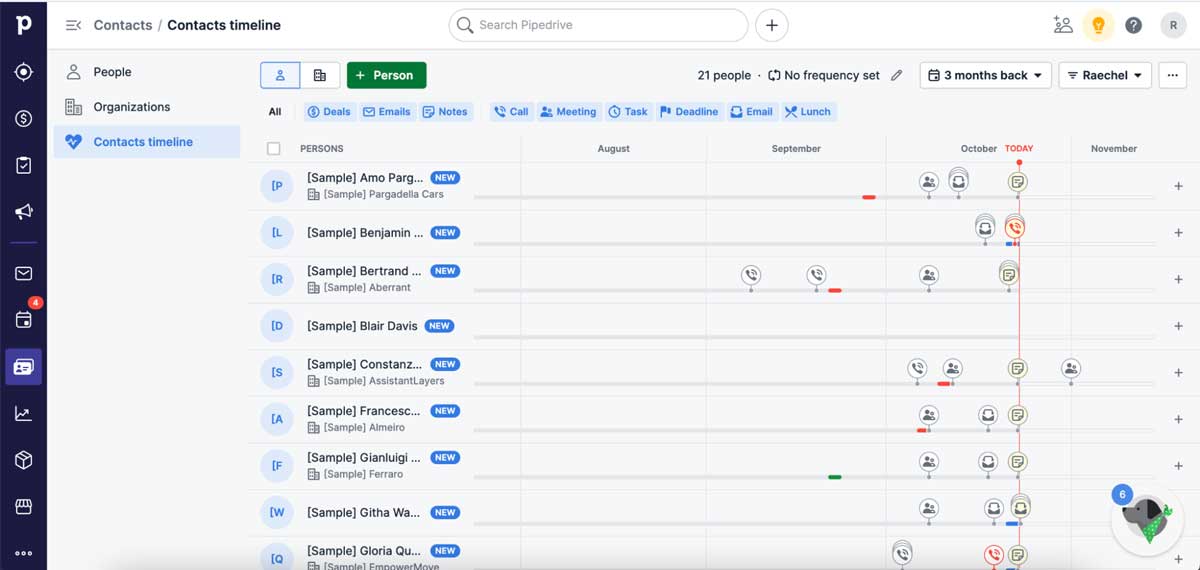Open Activities calendar icon with badge 4
This screenshot has height=570, width=1200.
23,319
